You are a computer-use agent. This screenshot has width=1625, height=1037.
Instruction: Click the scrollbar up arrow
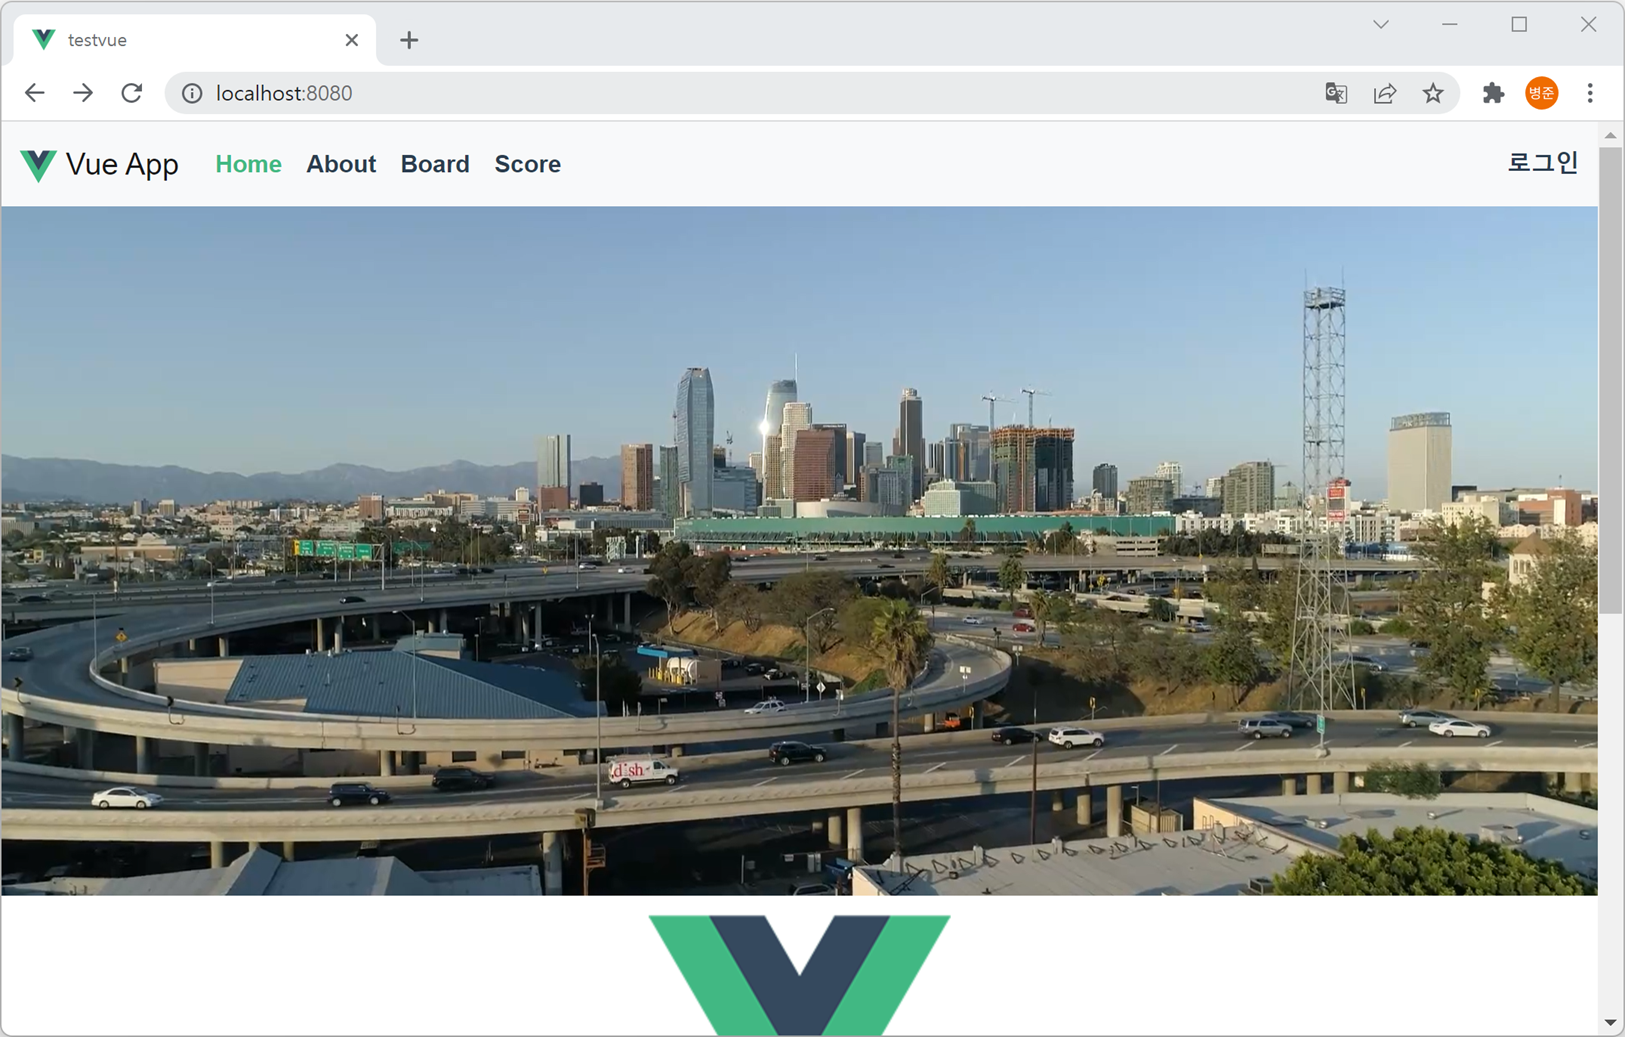click(x=1610, y=135)
